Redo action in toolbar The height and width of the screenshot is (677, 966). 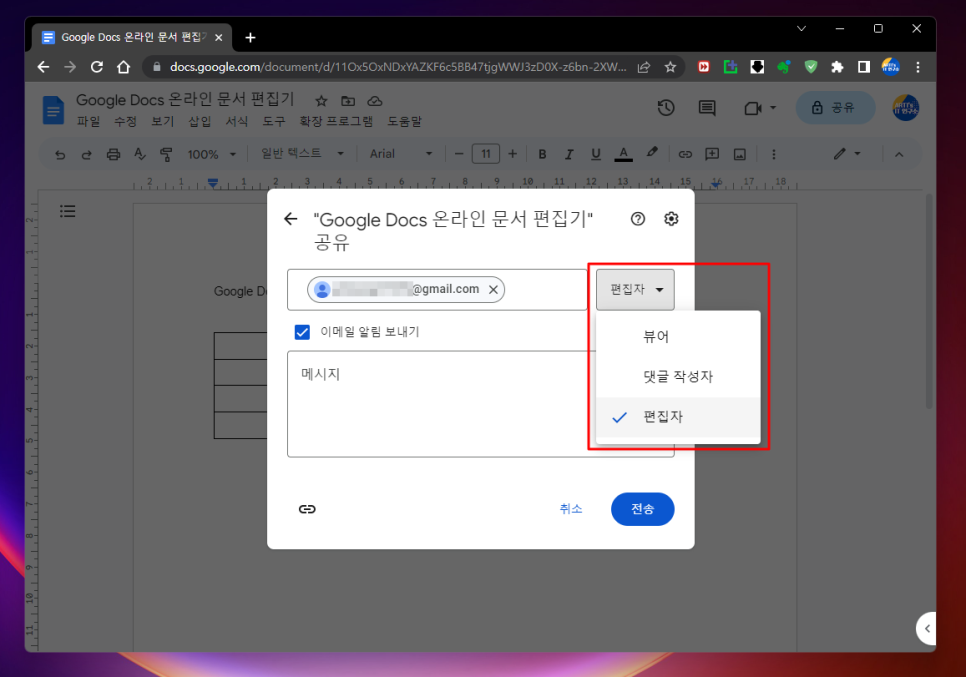point(86,154)
